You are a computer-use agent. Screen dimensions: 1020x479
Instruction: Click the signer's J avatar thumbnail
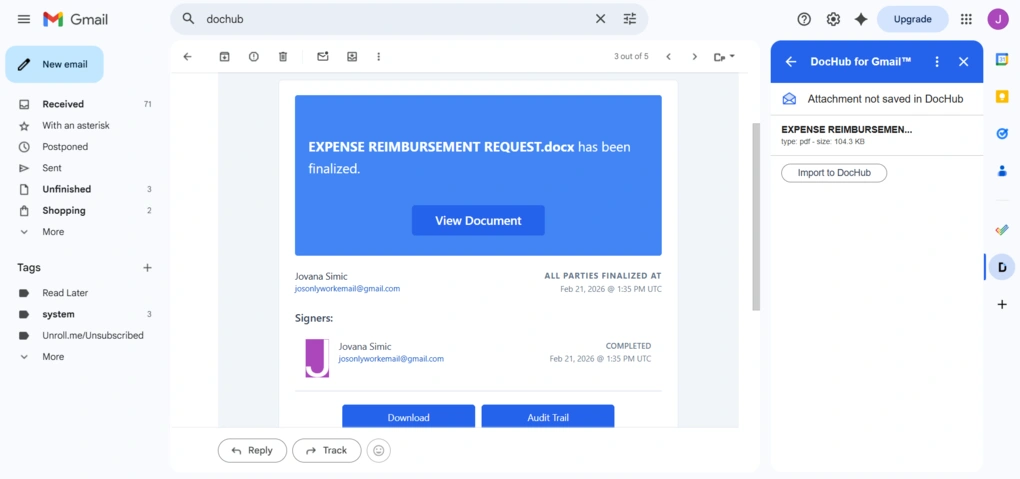(x=317, y=358)
